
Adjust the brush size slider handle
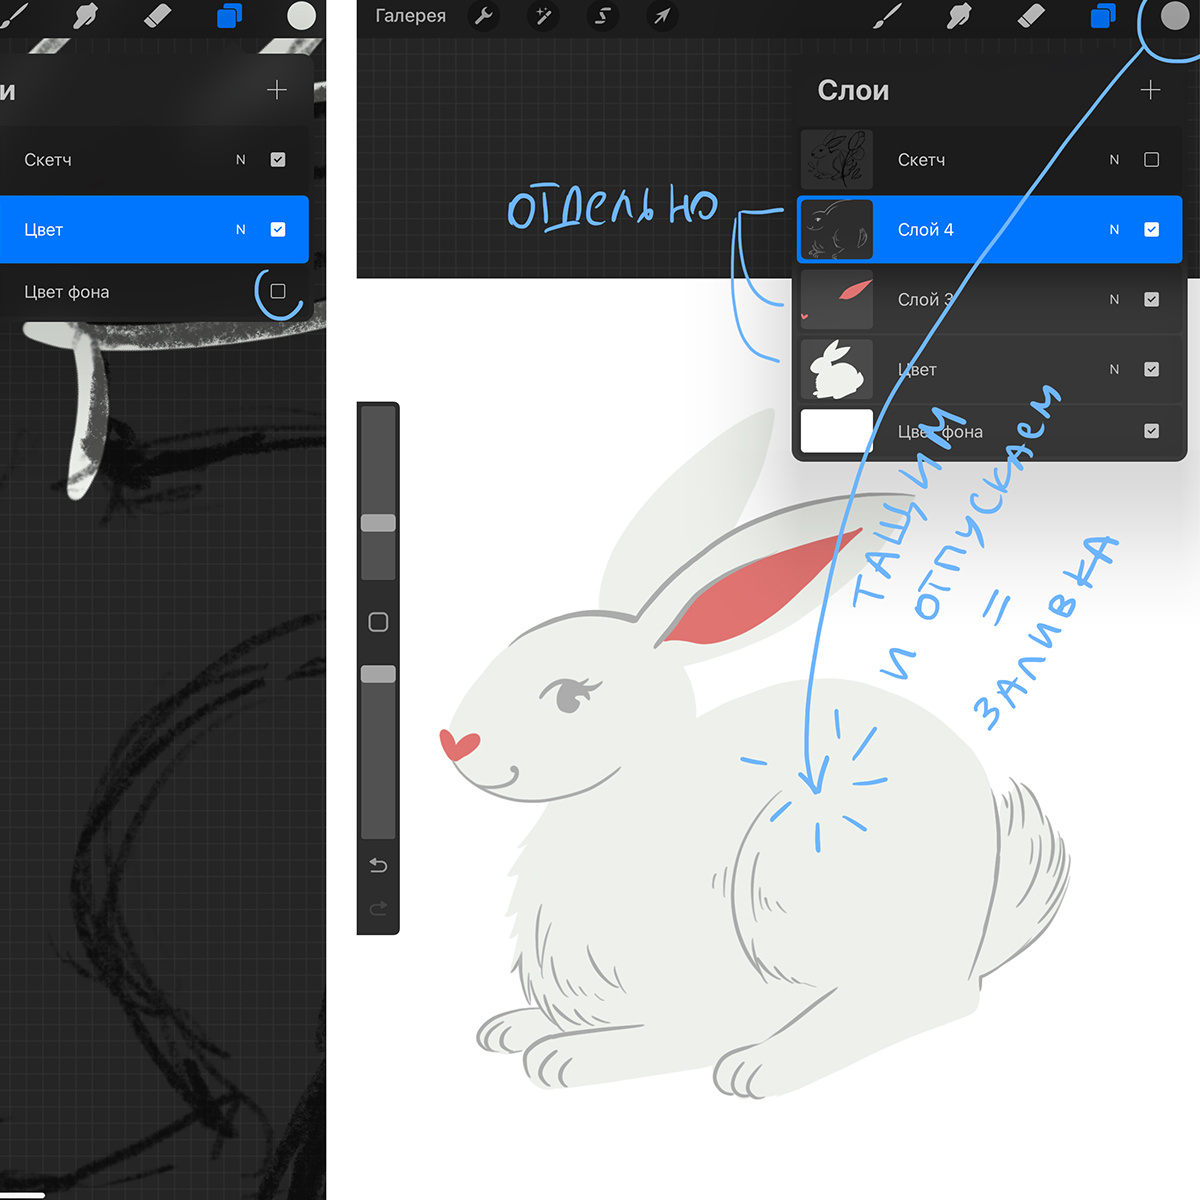click(x=378, y=523)
